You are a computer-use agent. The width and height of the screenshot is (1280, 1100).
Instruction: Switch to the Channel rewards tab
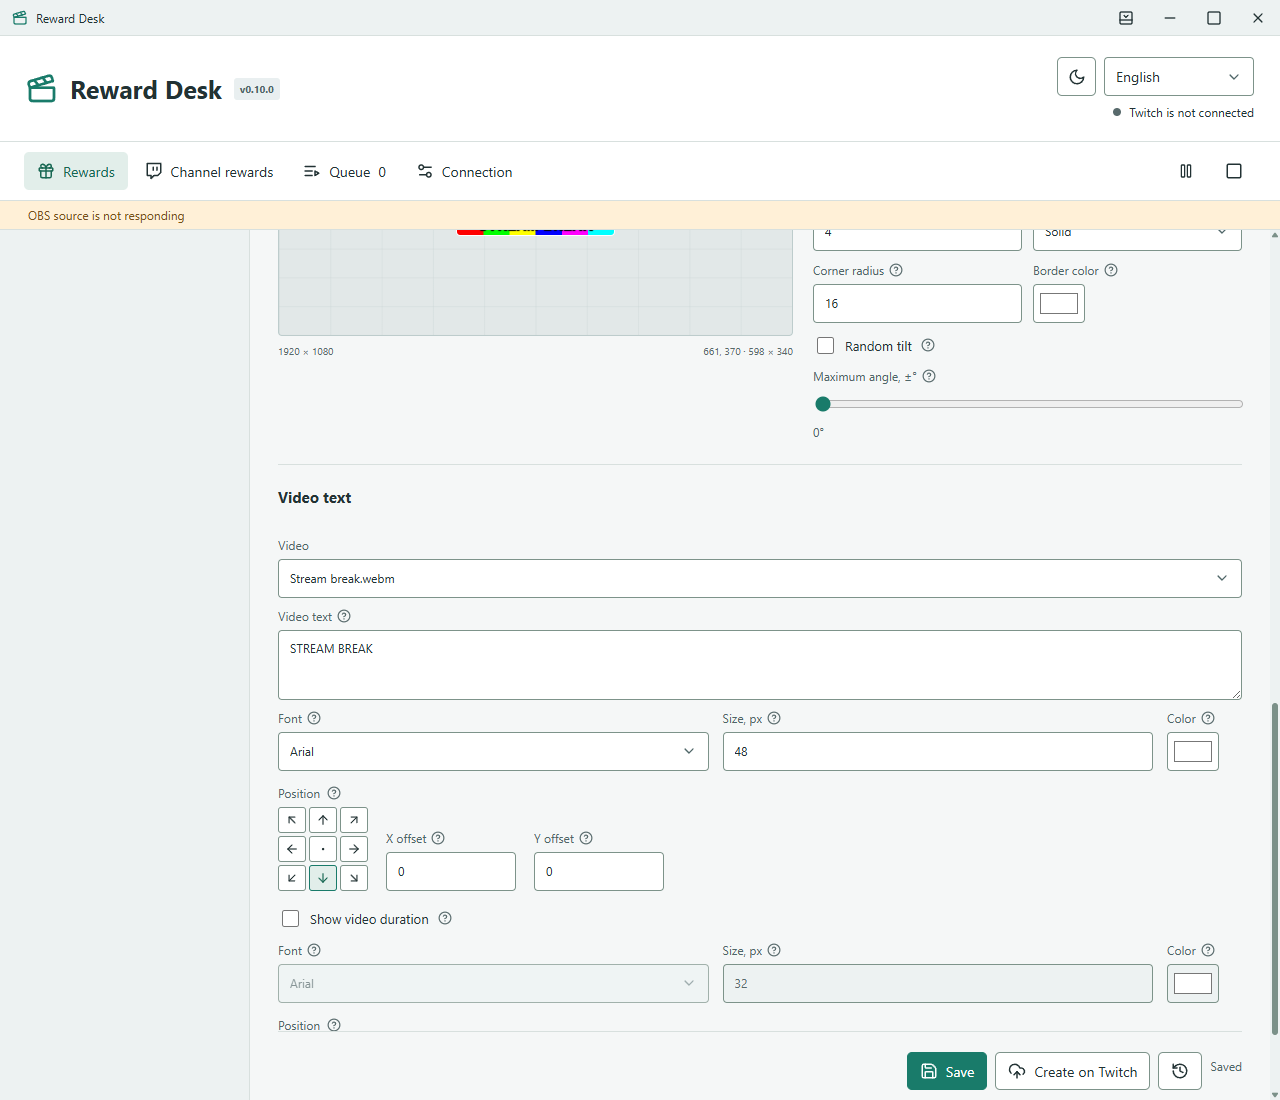pos(210,171)
